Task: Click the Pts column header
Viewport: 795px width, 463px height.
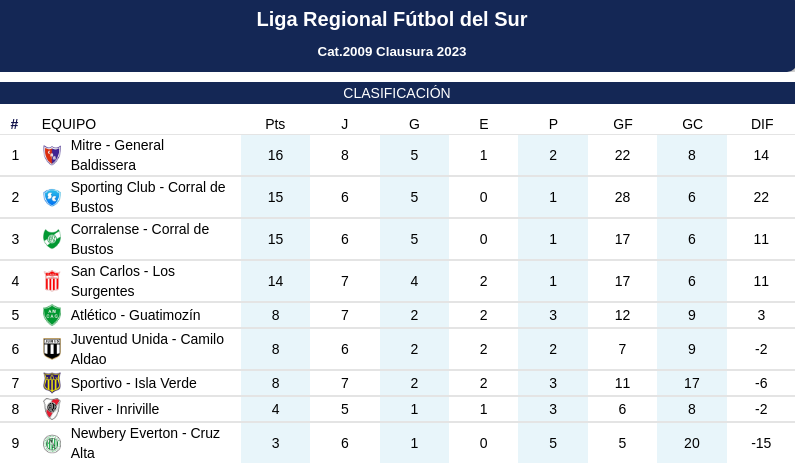Action: tap(275, 124)
